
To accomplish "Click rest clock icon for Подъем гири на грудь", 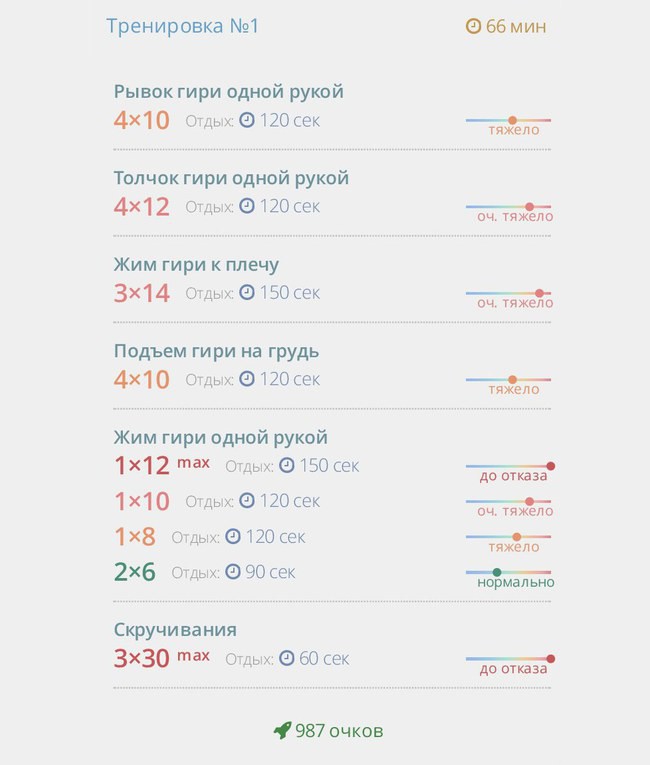I will click(247, 379).
